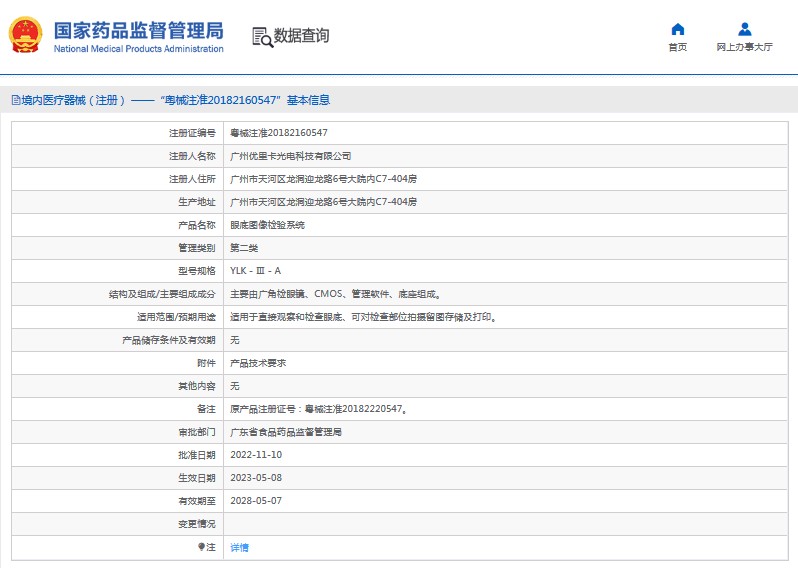Click the 产品储存条件及有效期 row label
The width and height of the screenshot is (798, 568).
click(169, 340)
